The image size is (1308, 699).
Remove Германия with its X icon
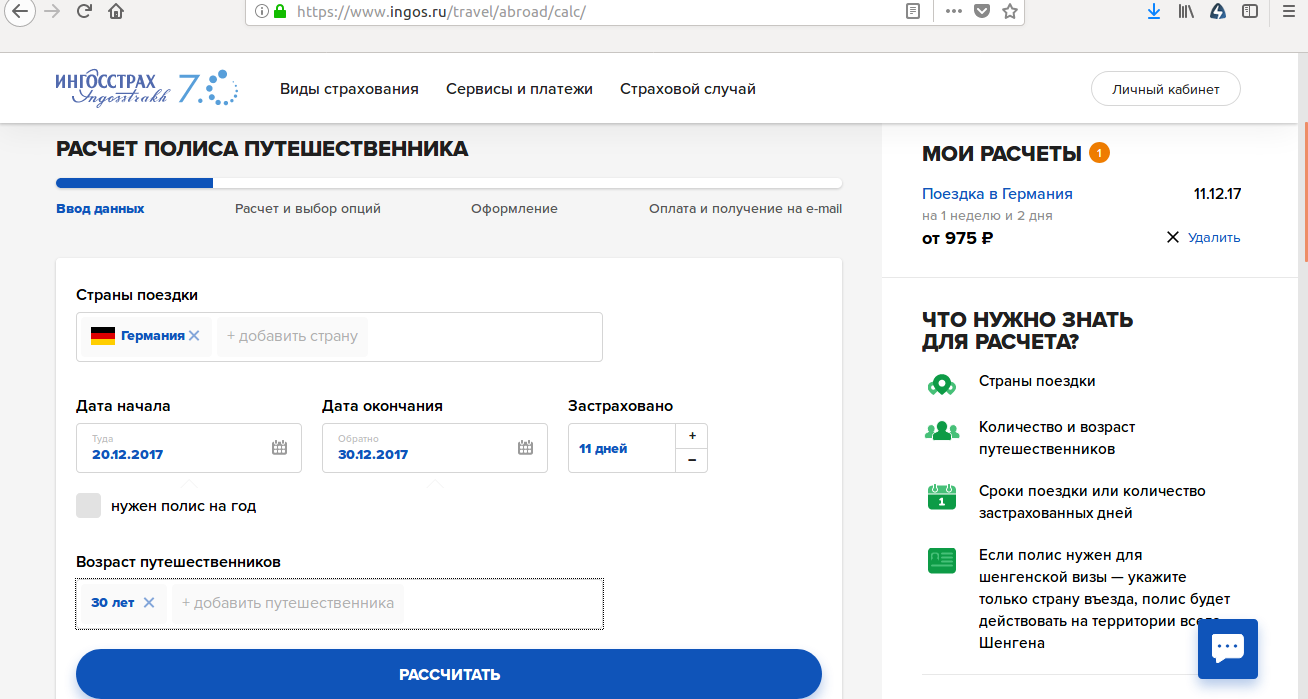point(194,336)
